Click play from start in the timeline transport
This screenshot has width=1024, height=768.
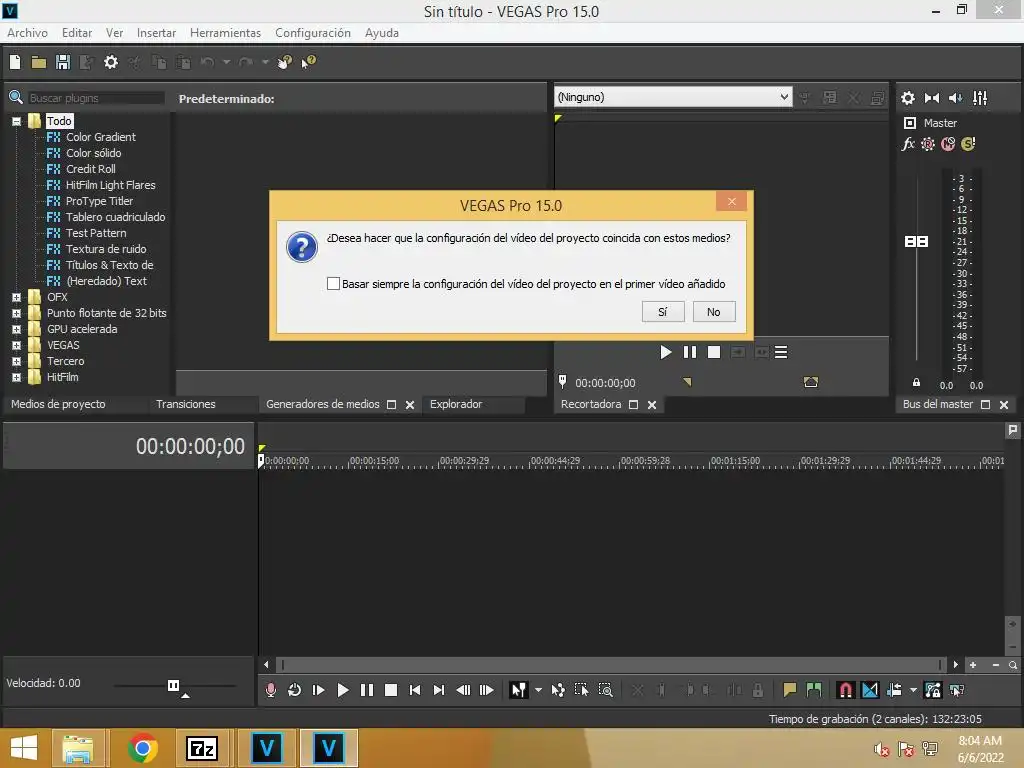click(319, 690)
